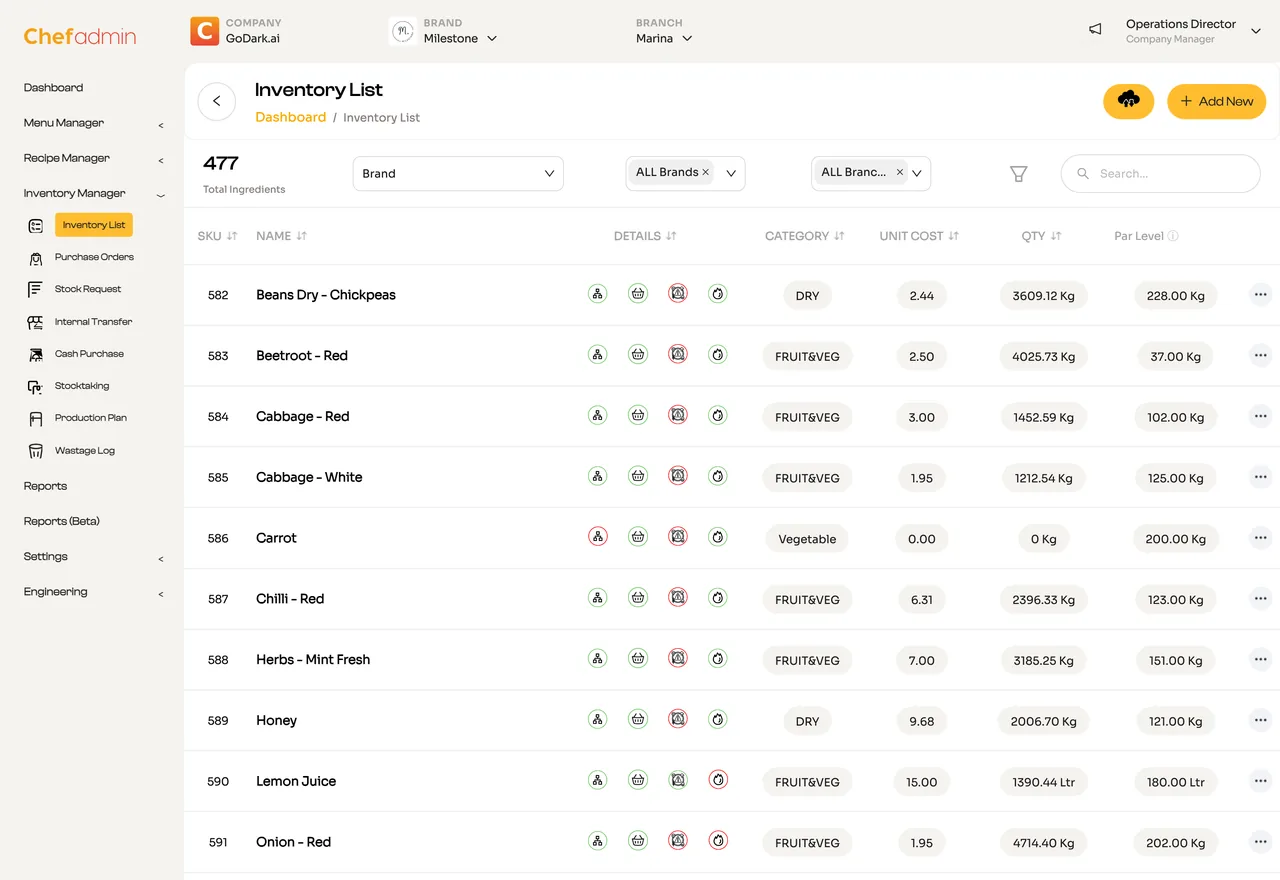Click allergen warning icon for Cabbage - Red
The width and height of the screenshot is (1280, 880).
(x=678, y=415)
